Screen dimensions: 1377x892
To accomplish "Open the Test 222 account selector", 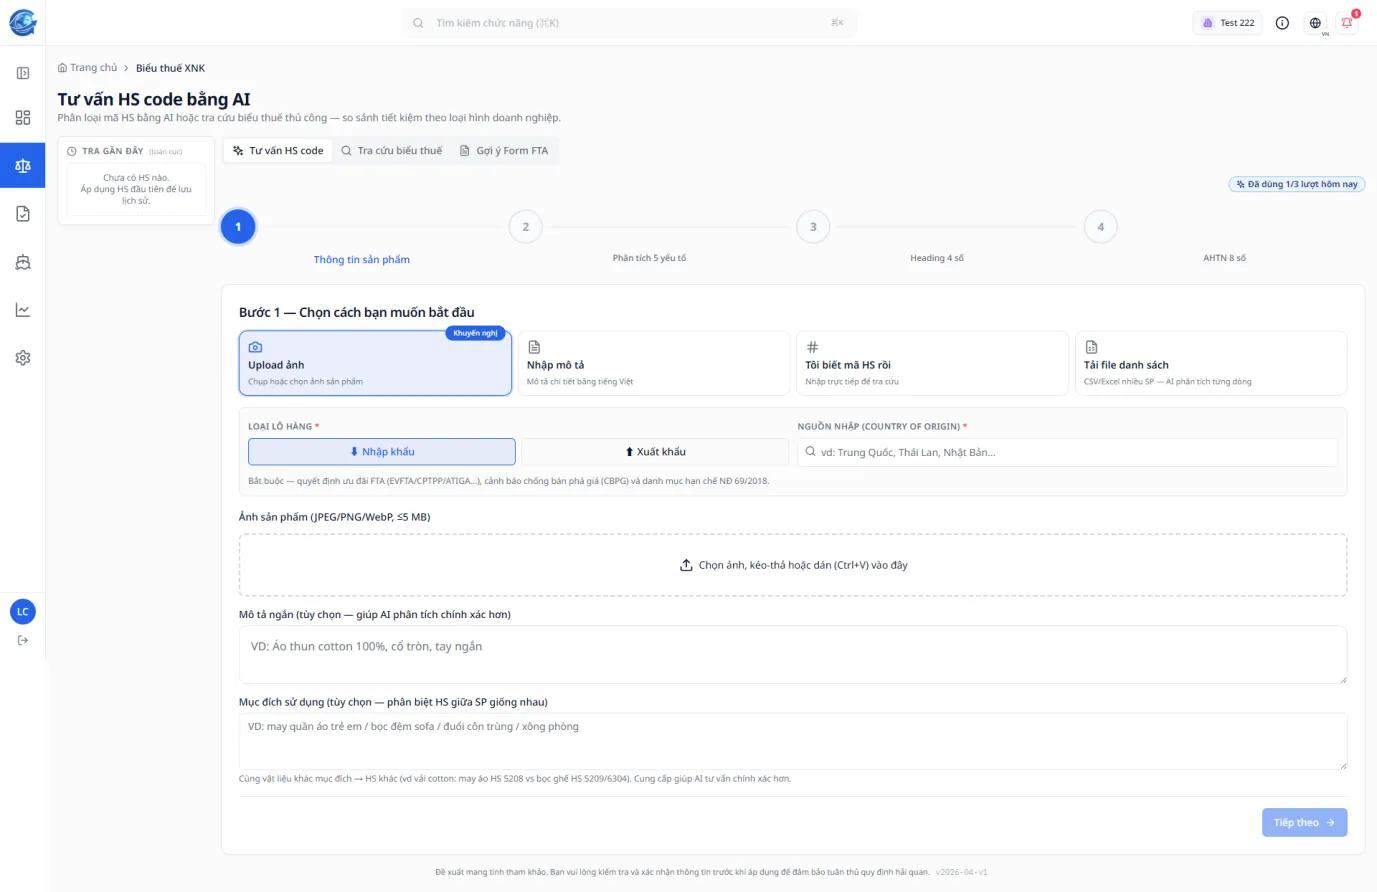I will click(x=1227, y=23).
